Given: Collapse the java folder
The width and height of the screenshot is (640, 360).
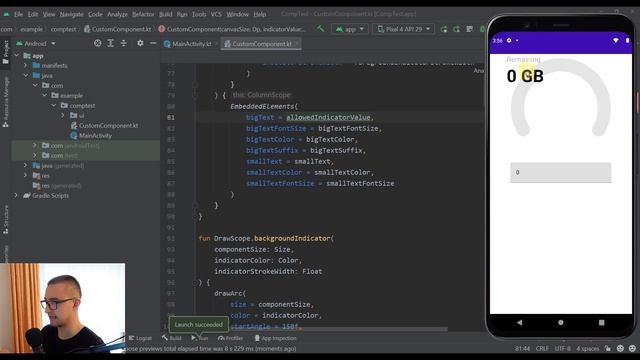Looking at the screenshot, I should [26, 75].
